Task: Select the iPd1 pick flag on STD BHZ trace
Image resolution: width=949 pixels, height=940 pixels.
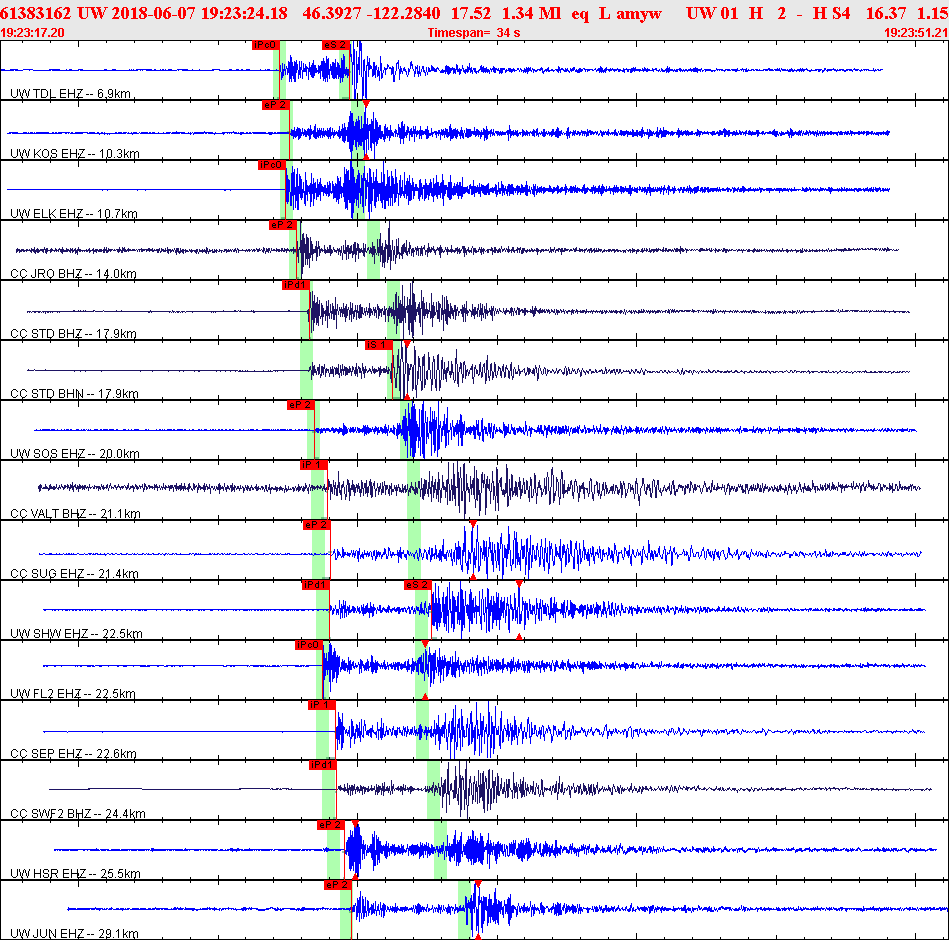Action: point(296,285)
